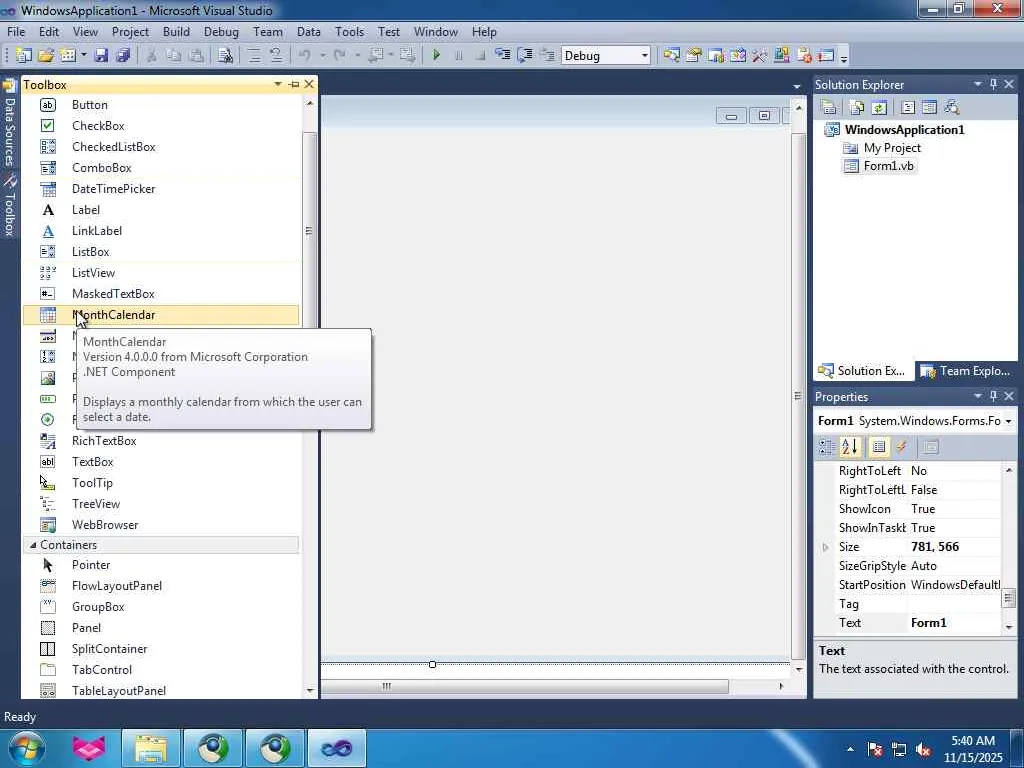Open Toolbox window position dropdown arrow
This screenshot has width=1024, height=768.
point(278,84)
